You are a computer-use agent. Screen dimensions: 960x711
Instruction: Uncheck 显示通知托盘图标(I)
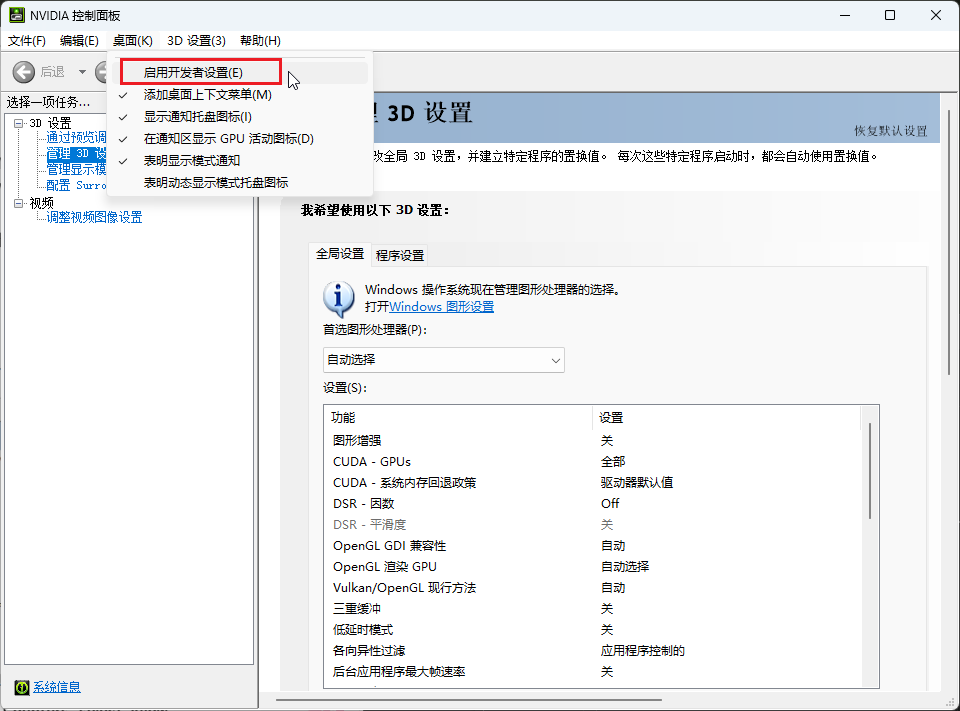pos(240,117)
